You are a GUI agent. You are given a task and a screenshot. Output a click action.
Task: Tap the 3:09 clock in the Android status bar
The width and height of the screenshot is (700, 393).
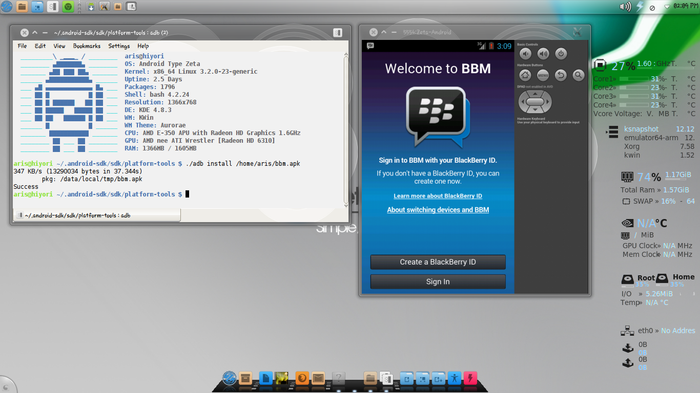[504, 46]
